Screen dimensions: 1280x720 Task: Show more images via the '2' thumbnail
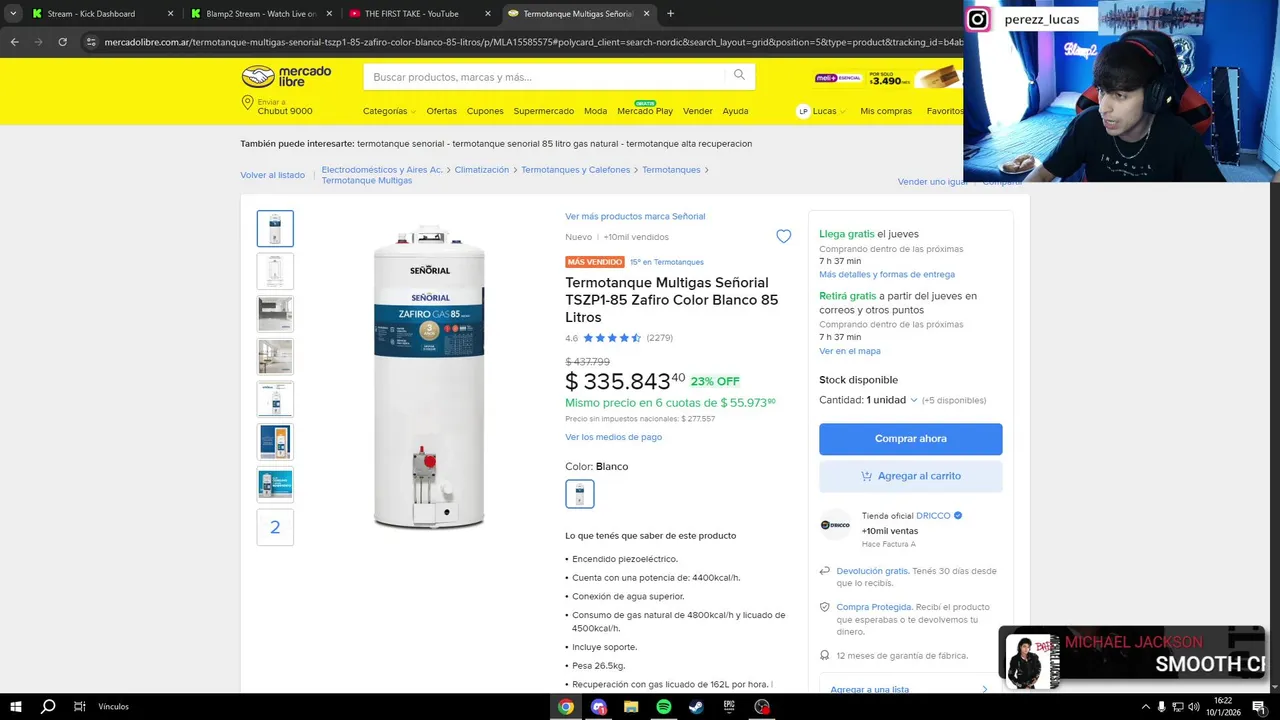click(x=275, y=527)
